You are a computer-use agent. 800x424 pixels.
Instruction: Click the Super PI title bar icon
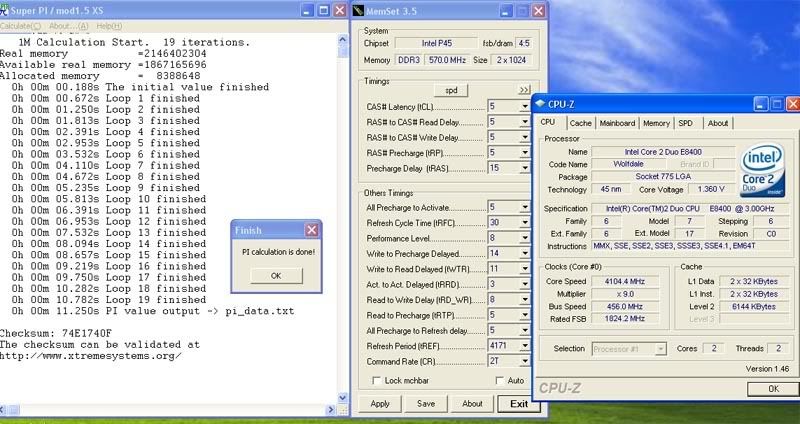click(4, 10)
